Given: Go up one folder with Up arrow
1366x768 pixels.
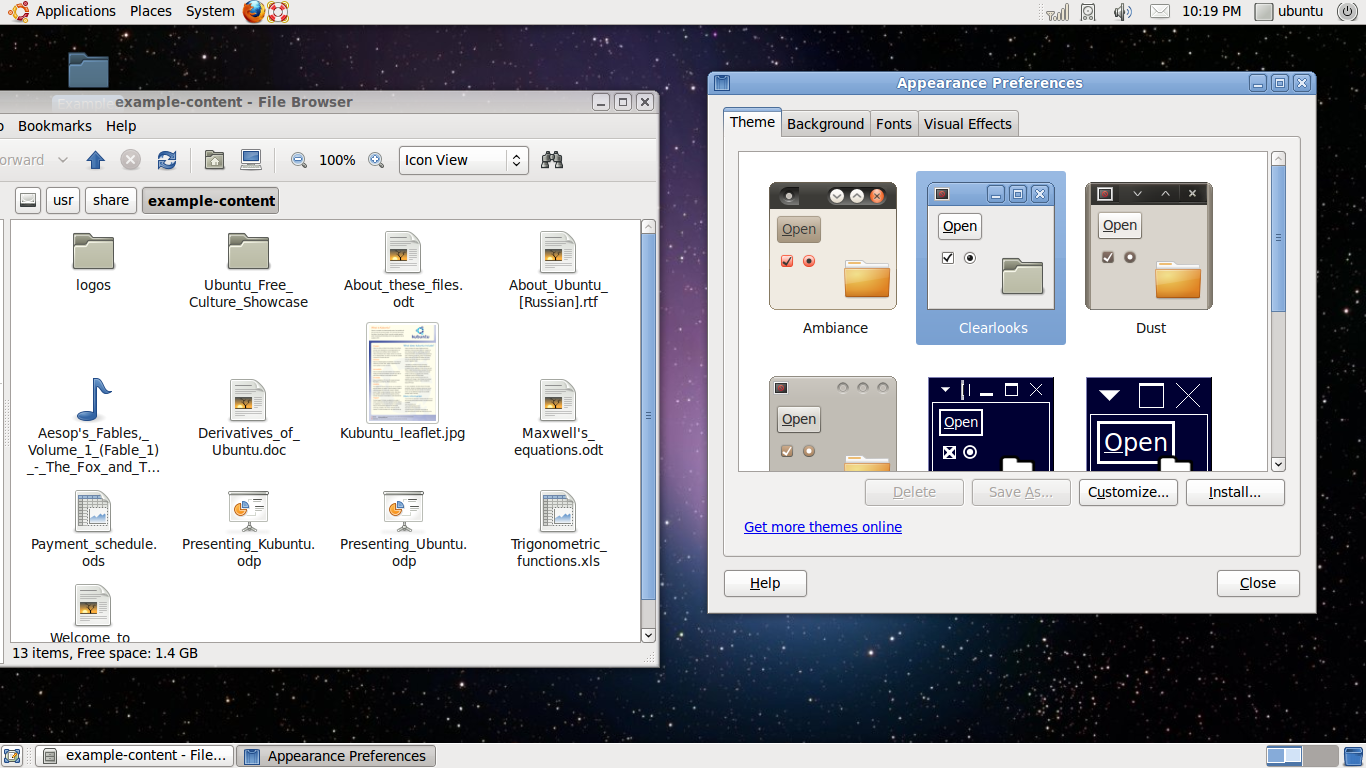Looking at the screenshot, I should coord(96,160).
